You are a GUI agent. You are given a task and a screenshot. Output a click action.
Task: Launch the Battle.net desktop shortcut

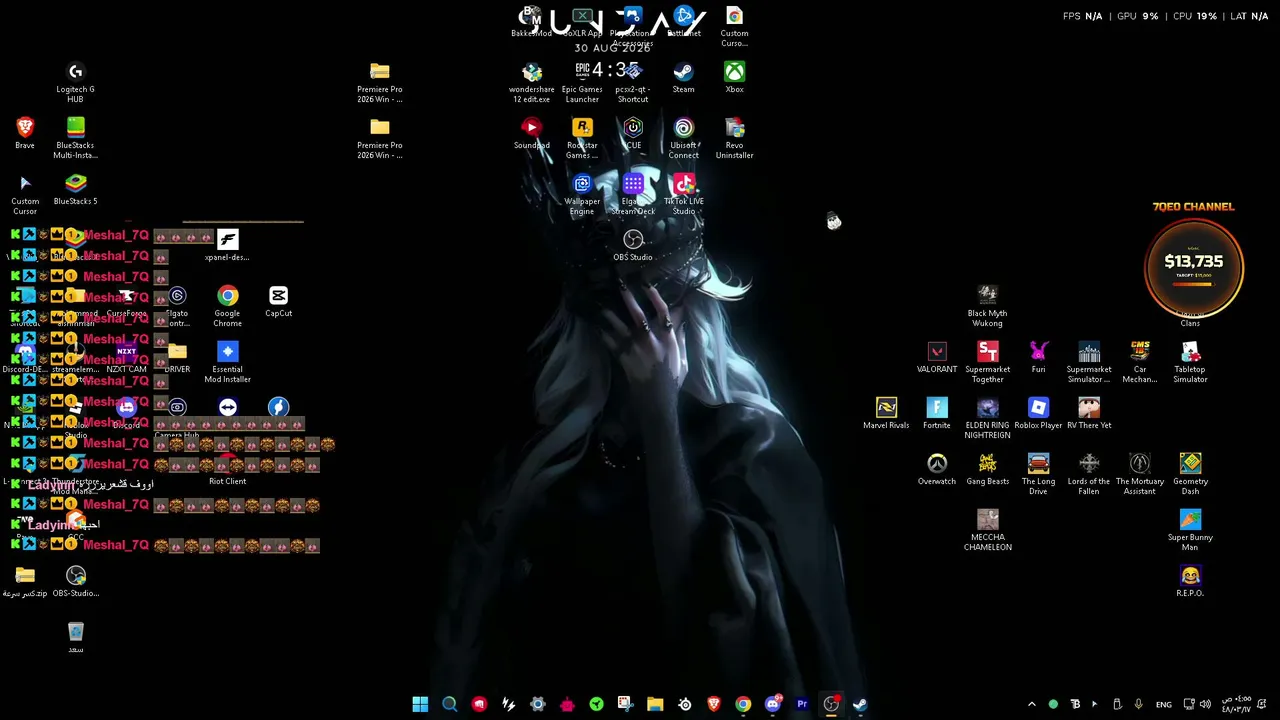click(x=684, y=22)
